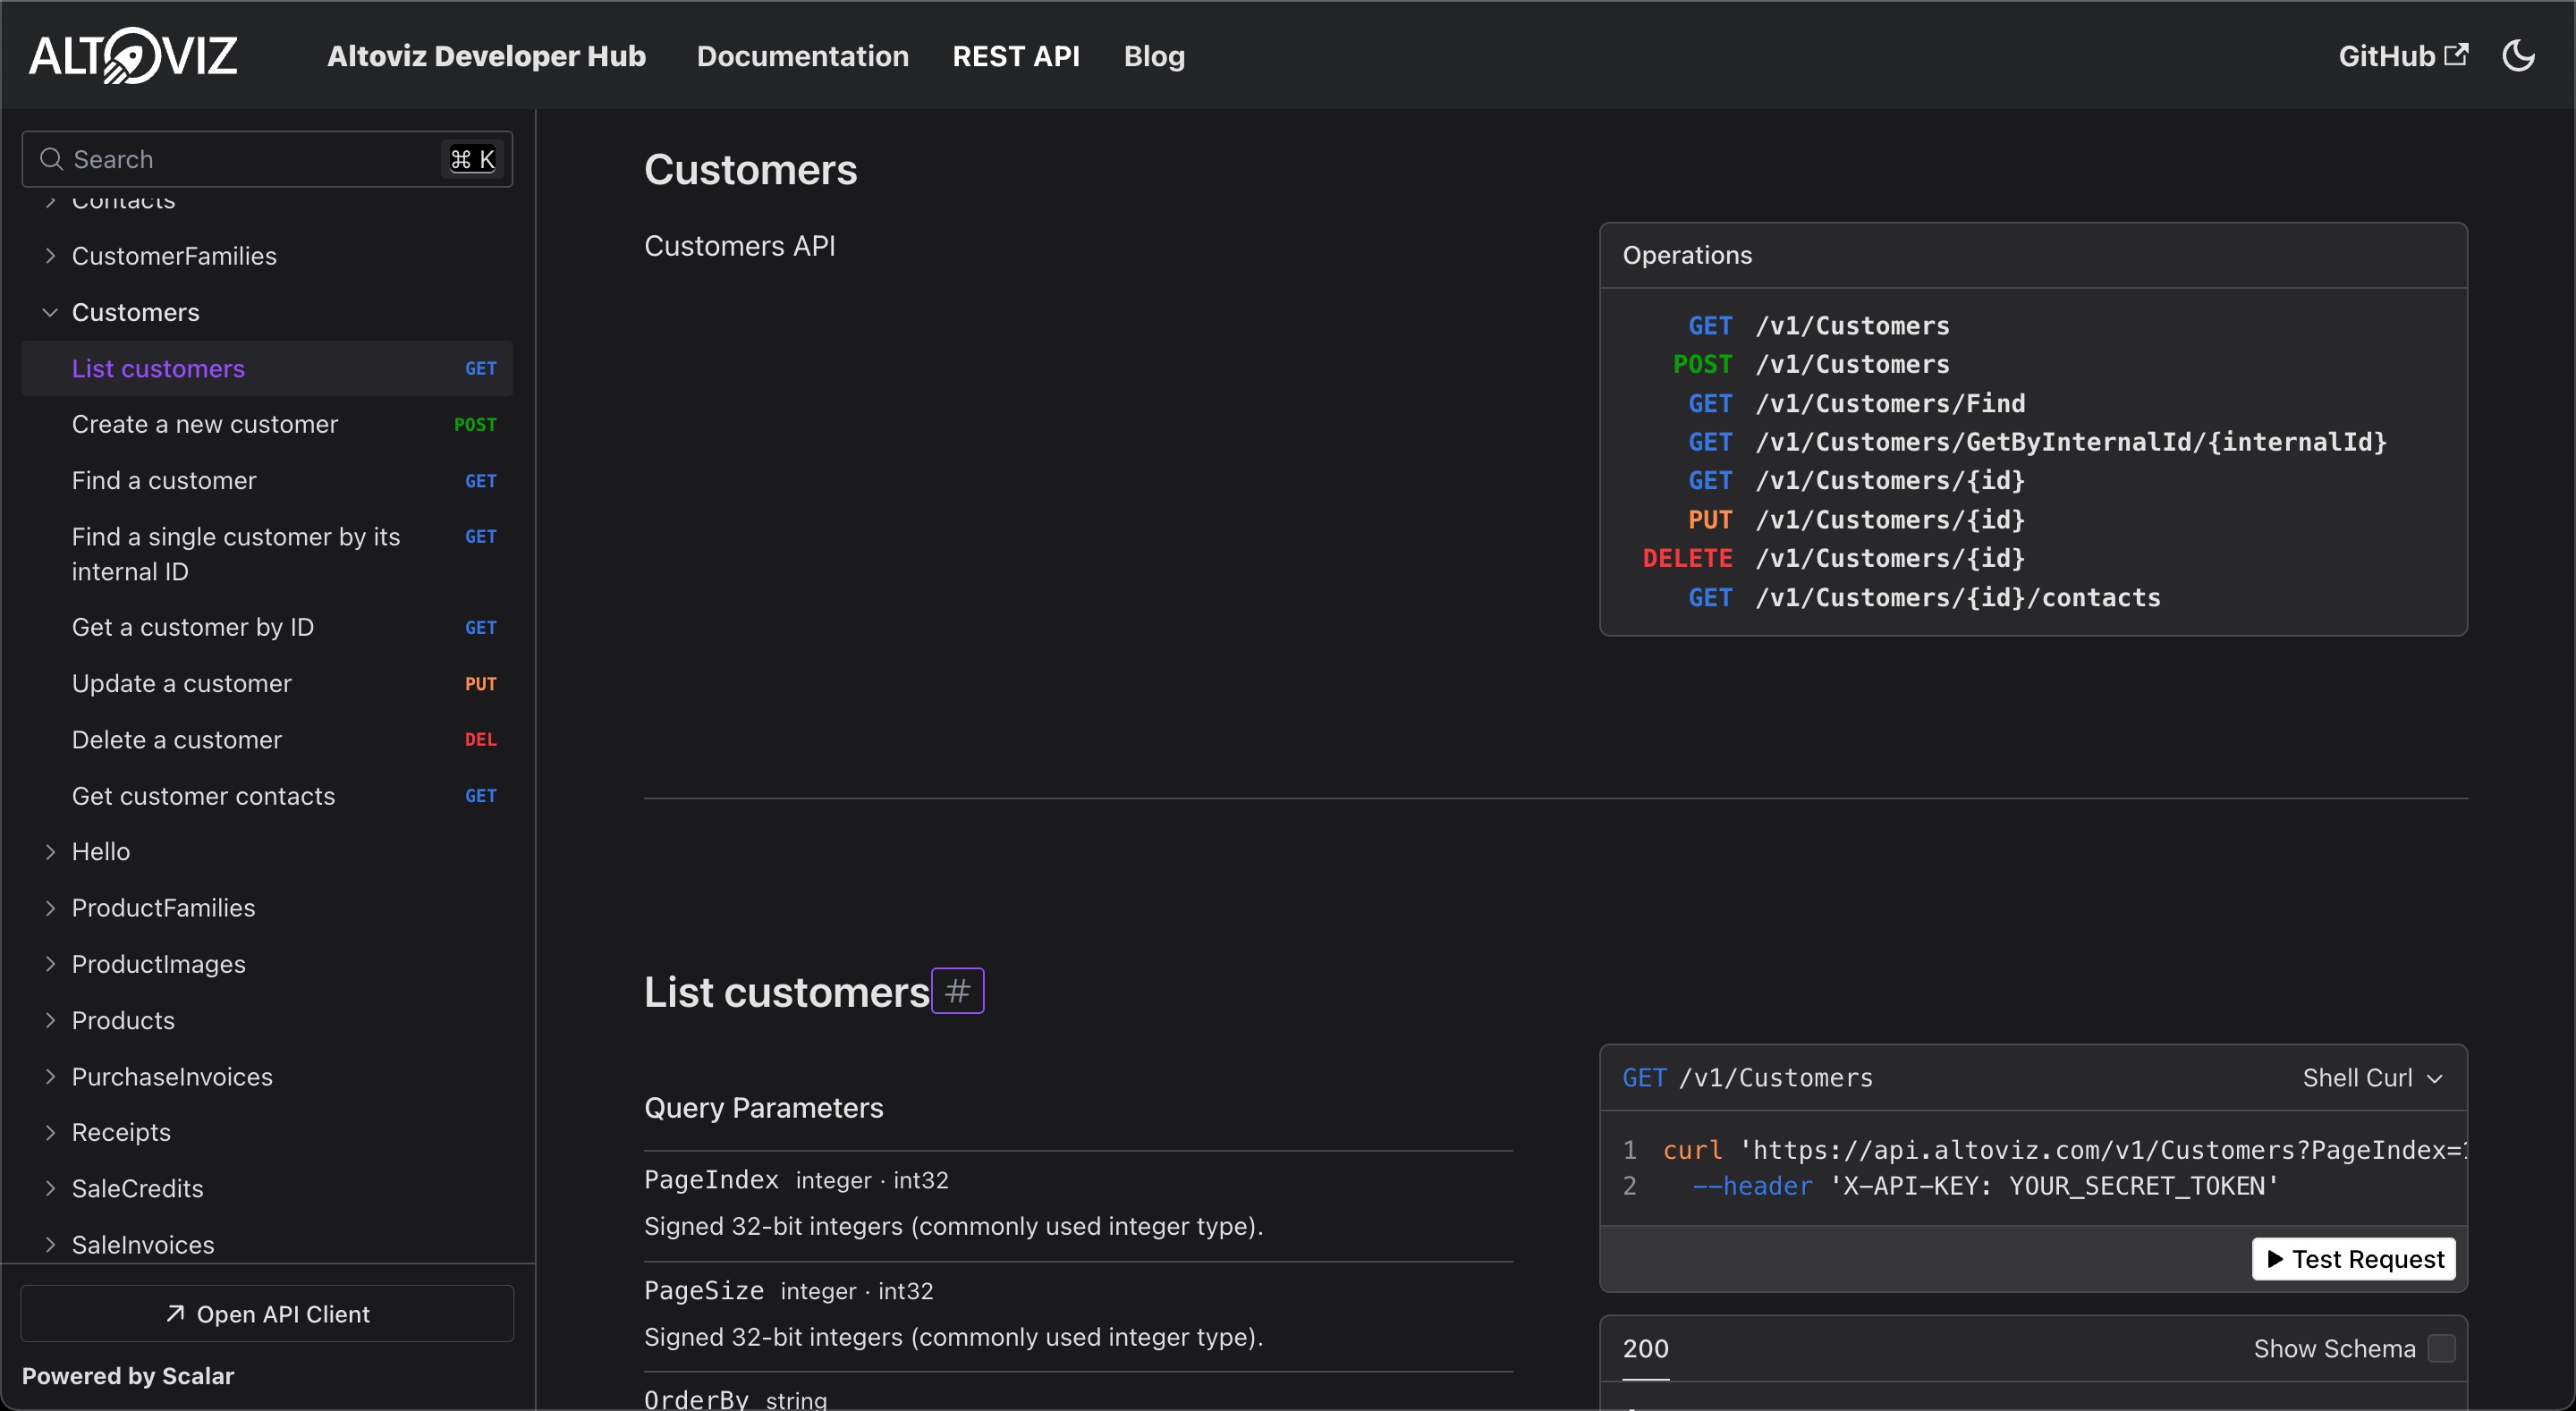Click the hash anchor next to List customers
The width and height of the screenshot is (2576, 1411).
[958, 991]
